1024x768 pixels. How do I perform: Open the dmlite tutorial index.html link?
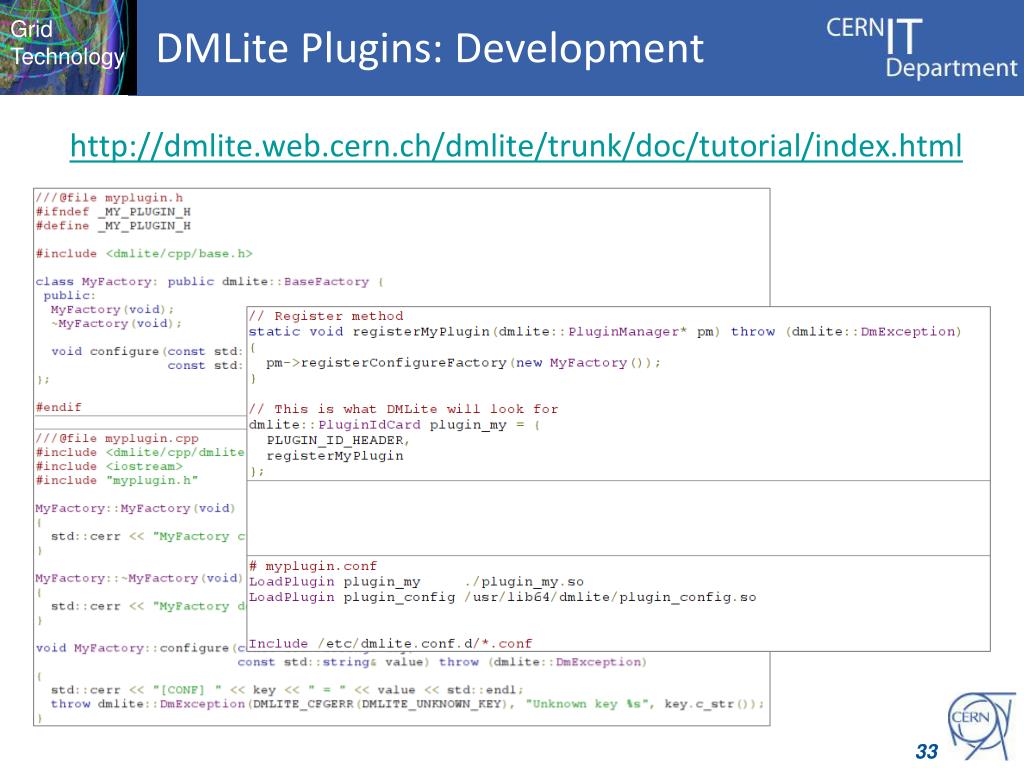coord(516,146)
